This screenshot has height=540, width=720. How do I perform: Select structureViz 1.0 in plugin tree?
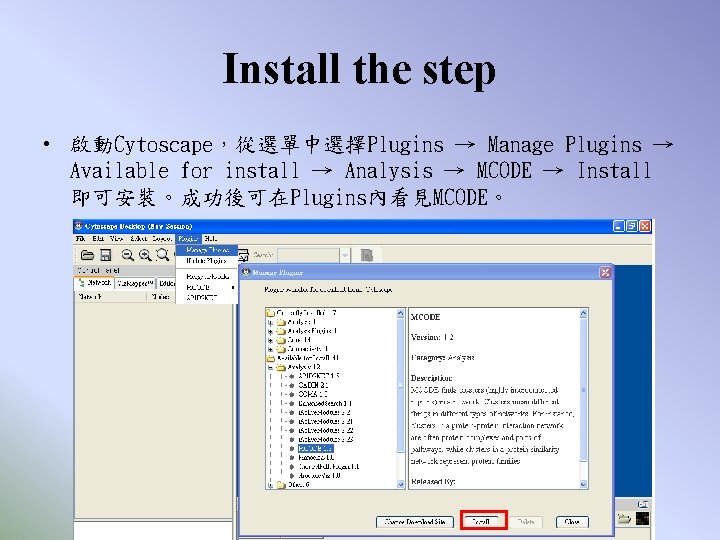coord(319,476)
